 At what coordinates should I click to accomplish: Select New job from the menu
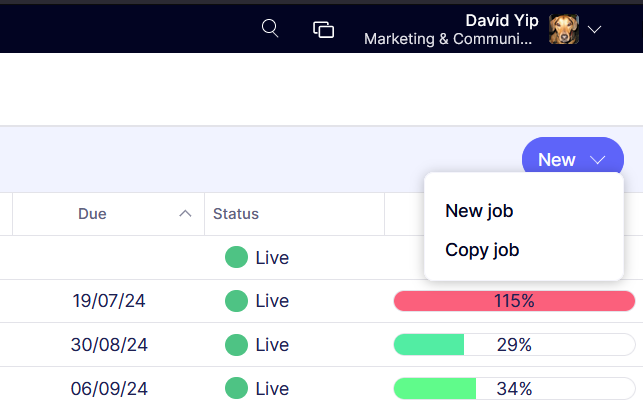tap(479, 211)
